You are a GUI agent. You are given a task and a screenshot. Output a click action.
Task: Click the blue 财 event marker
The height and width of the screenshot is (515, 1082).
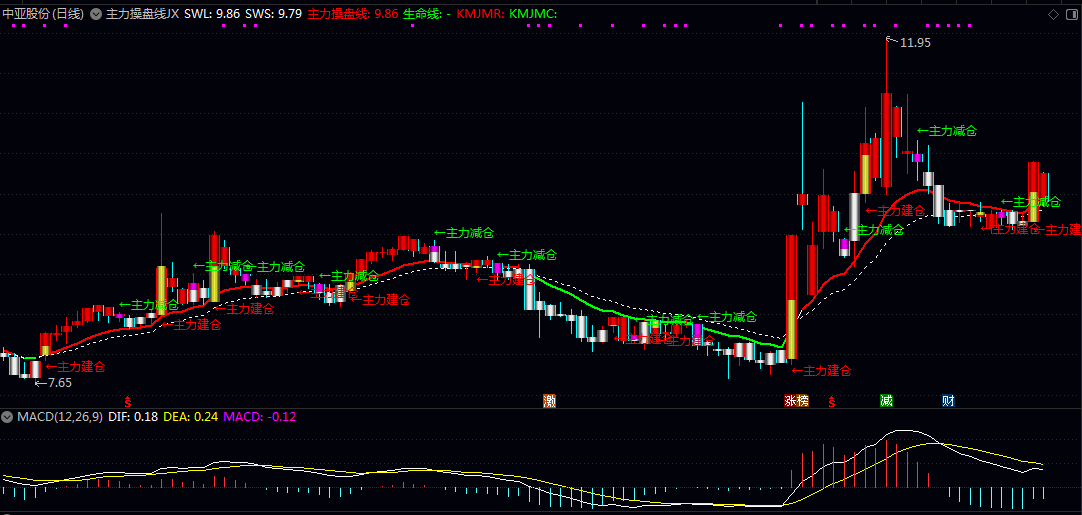(x=949, y=400)
